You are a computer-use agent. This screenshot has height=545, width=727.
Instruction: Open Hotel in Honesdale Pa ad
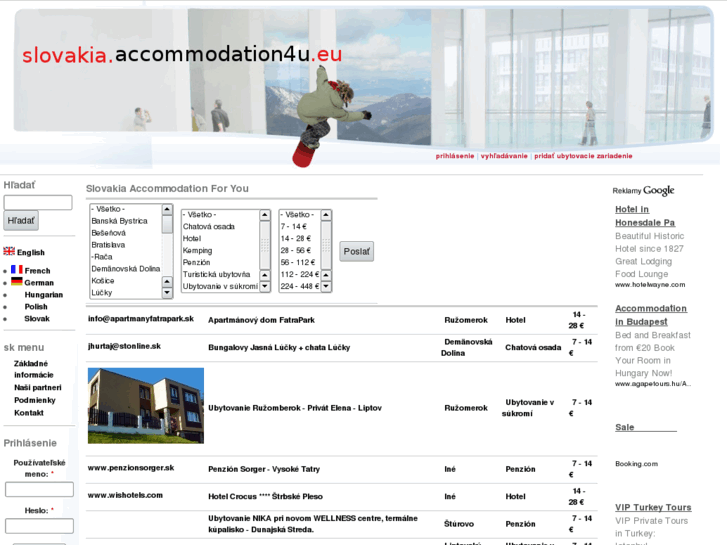point(645,216)
